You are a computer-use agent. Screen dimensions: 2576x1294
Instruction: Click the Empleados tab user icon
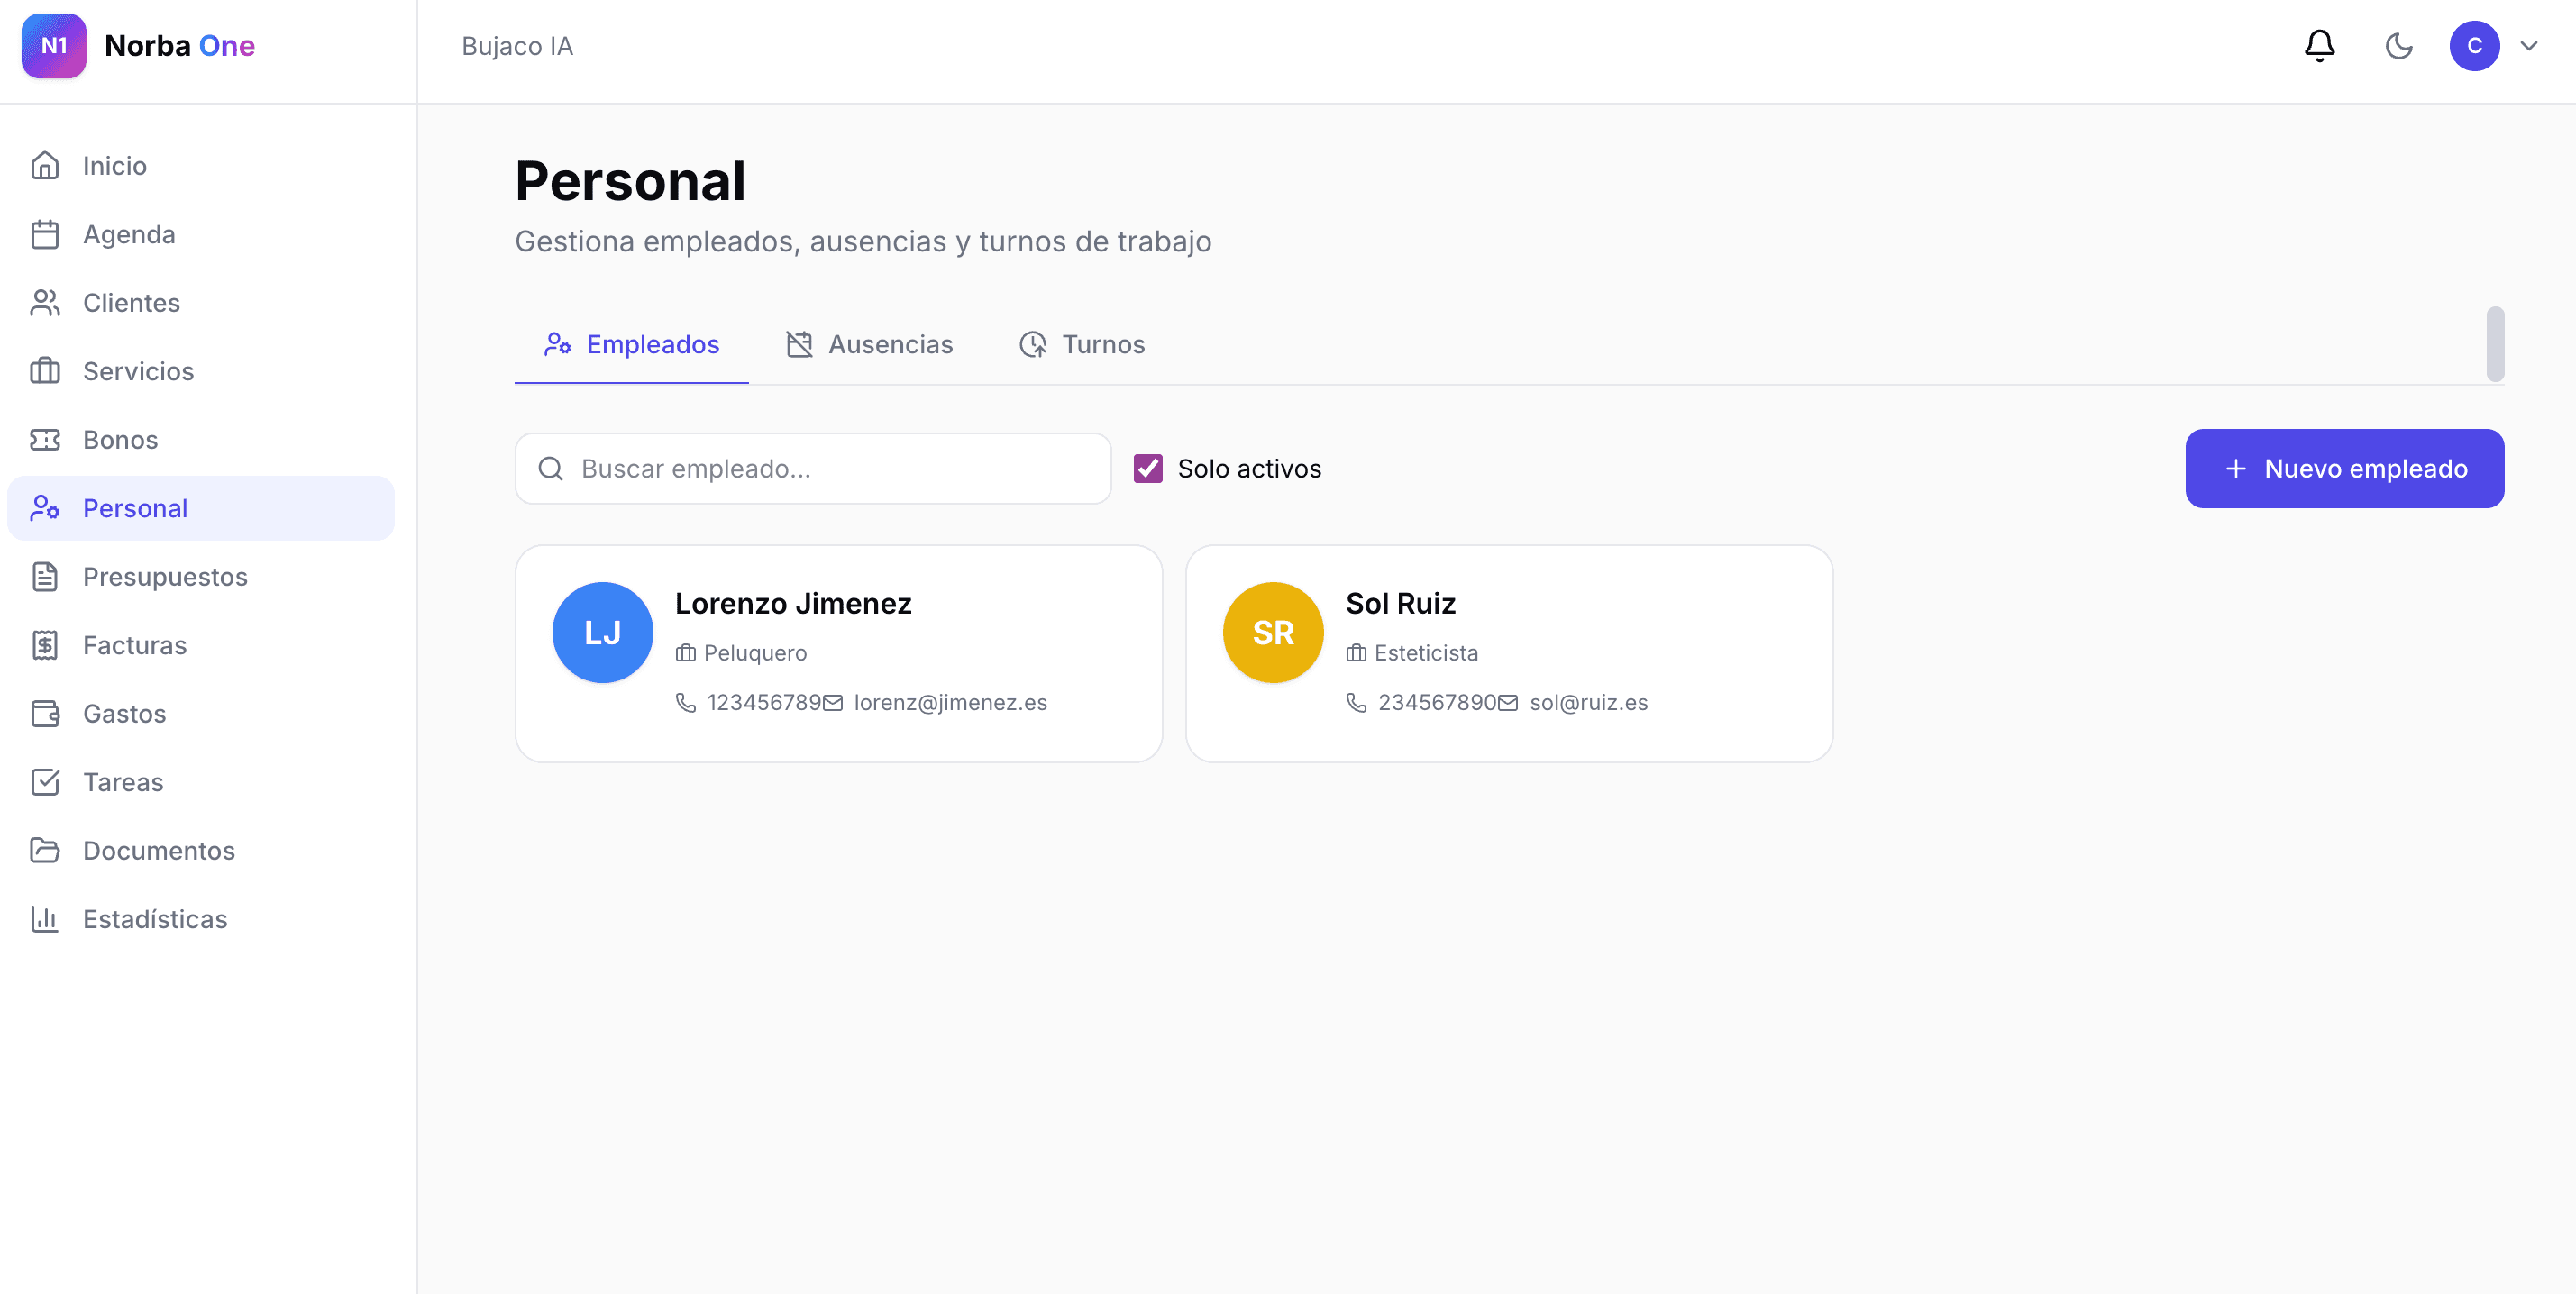click(557, 344)
